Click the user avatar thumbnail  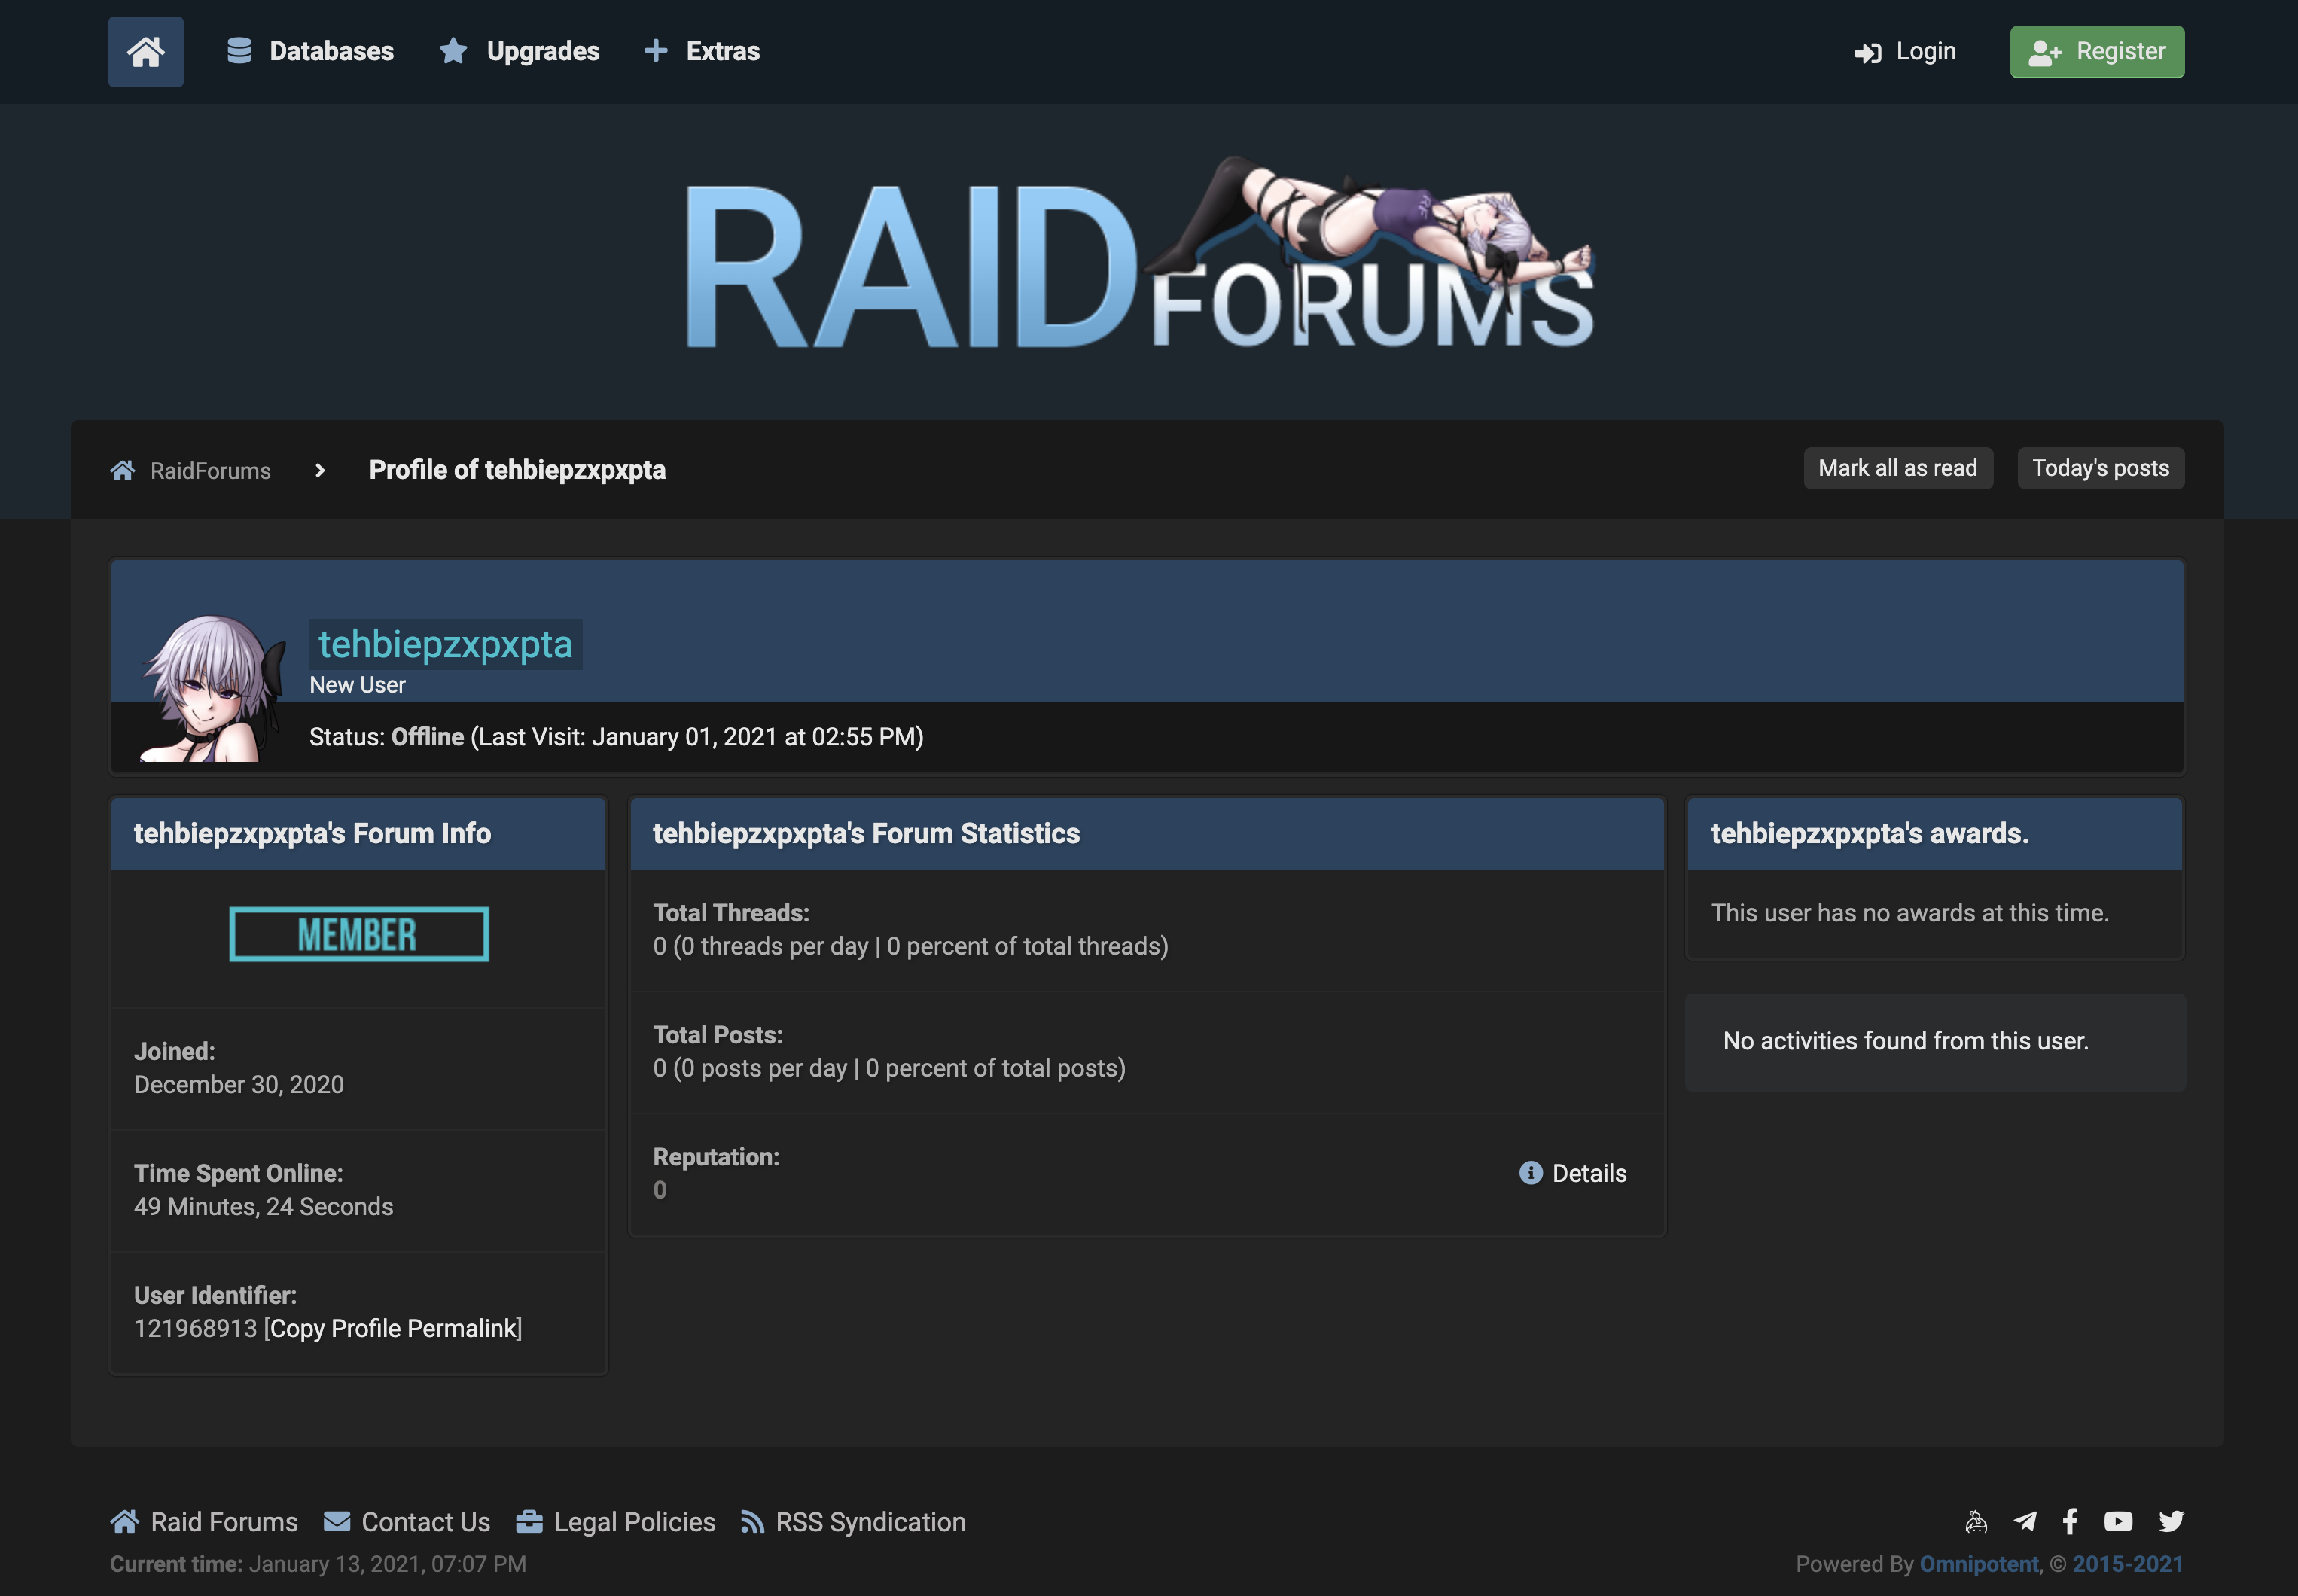click(x=212, y=688)
